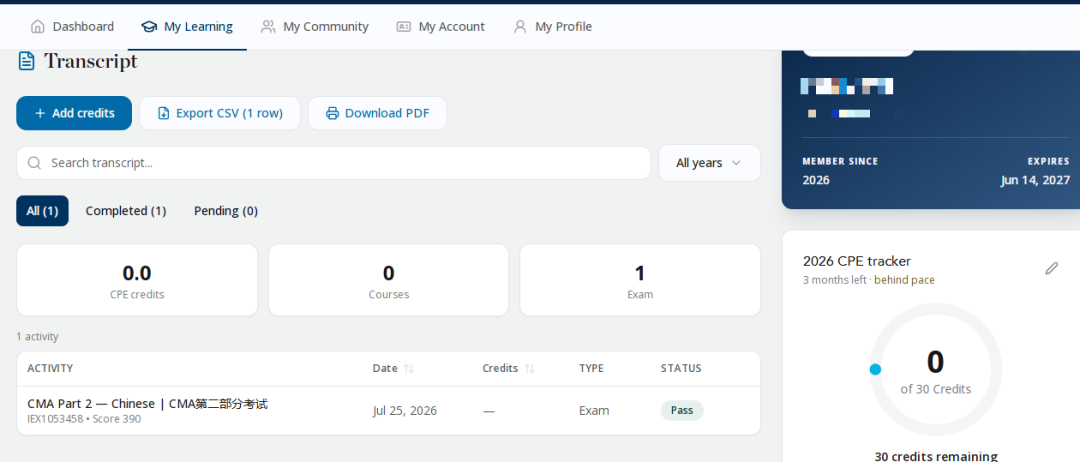The width and height of the screenshot is (1080, 462).
Task: Open the All years dropdown
Action: [x=709, y=163]
